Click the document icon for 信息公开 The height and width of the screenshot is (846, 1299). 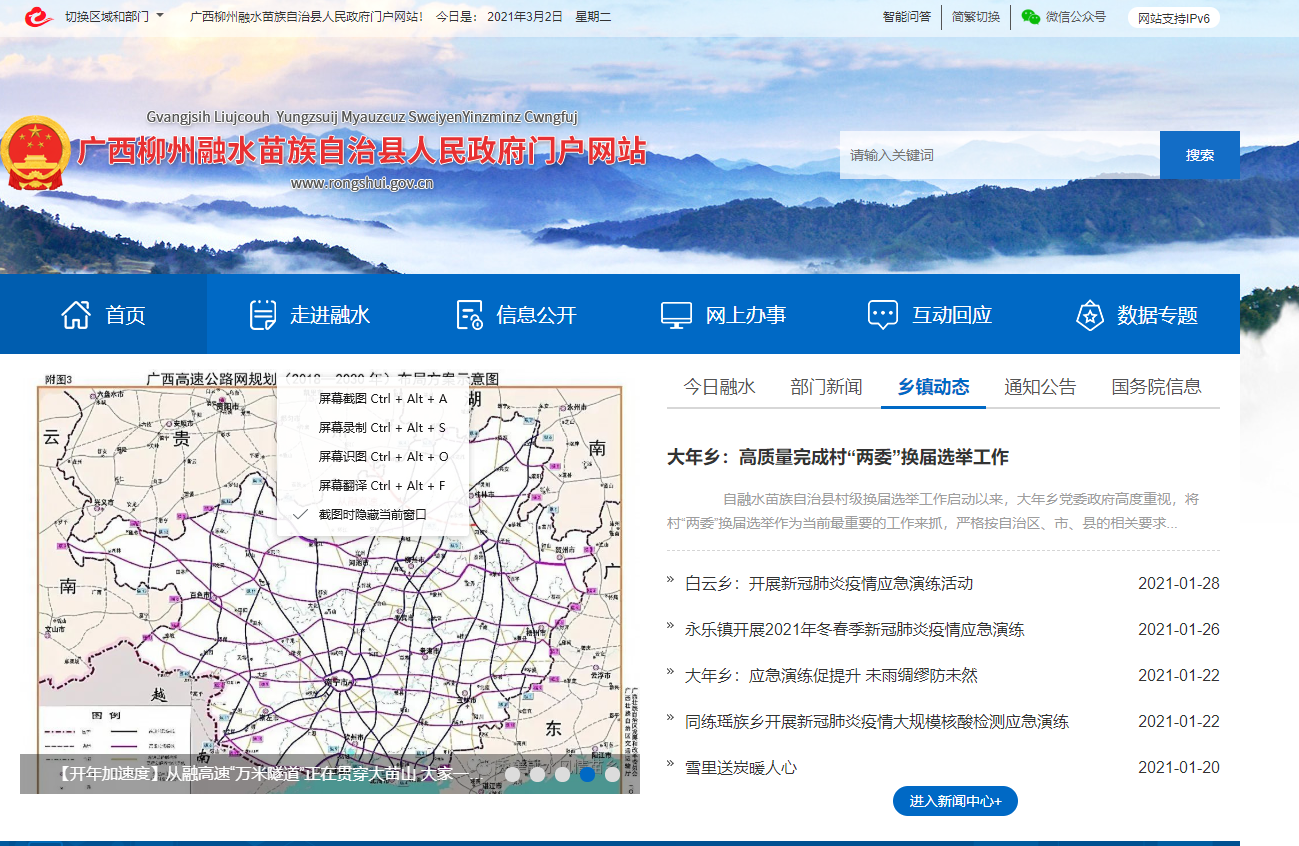click(470, 315)
